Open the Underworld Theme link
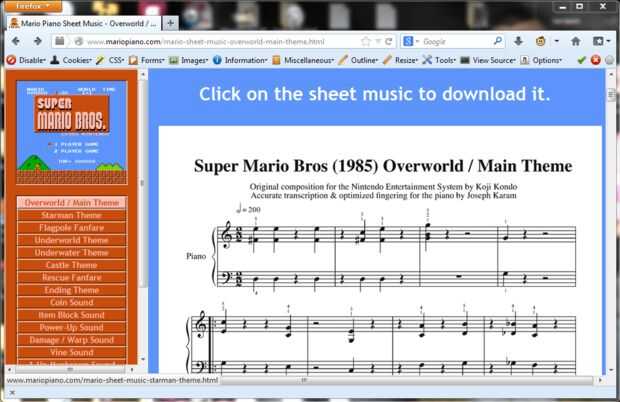This screenshot has height=402, width=620. click(x=72, y=240)
